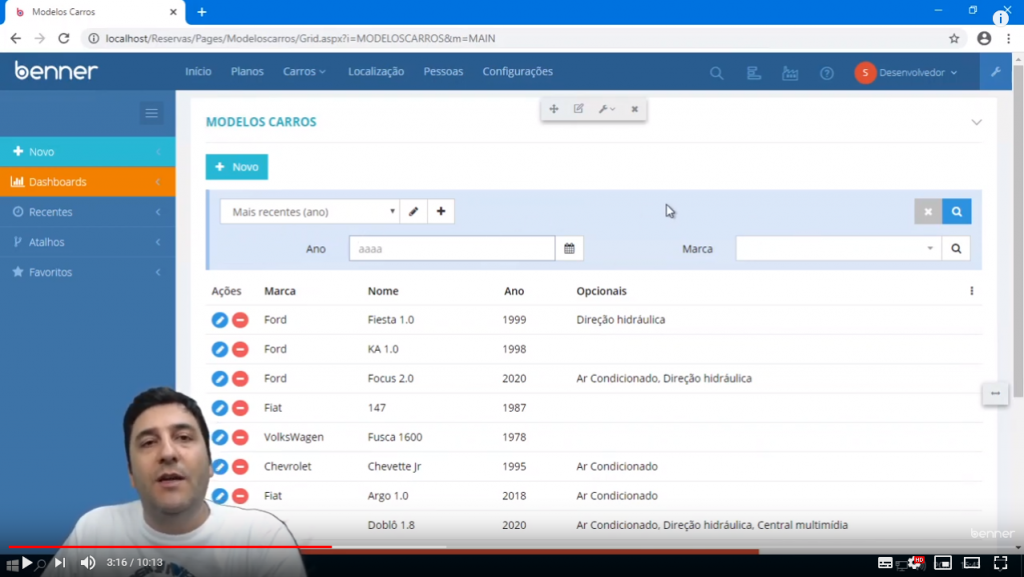Screen dimensions: 1024x577
Task: Click the edit pencil icon for Fiesta 1.0
Action: (220, 320)
